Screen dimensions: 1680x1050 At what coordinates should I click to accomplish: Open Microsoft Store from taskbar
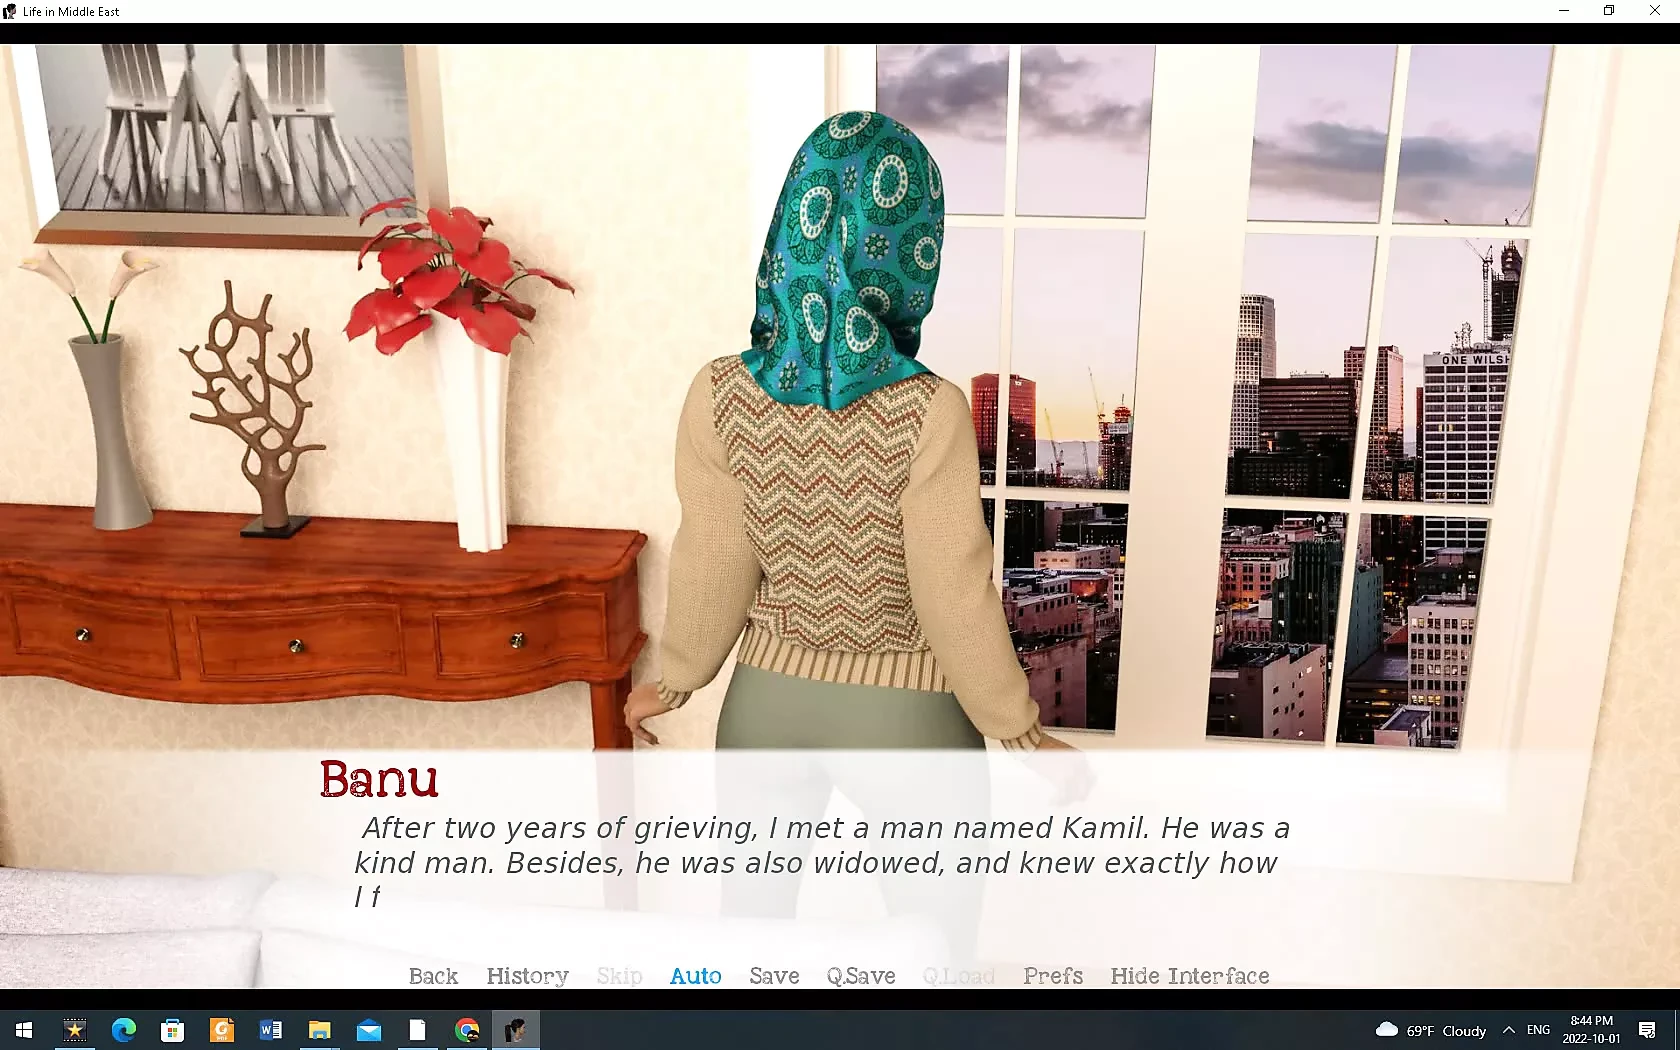172,1030
